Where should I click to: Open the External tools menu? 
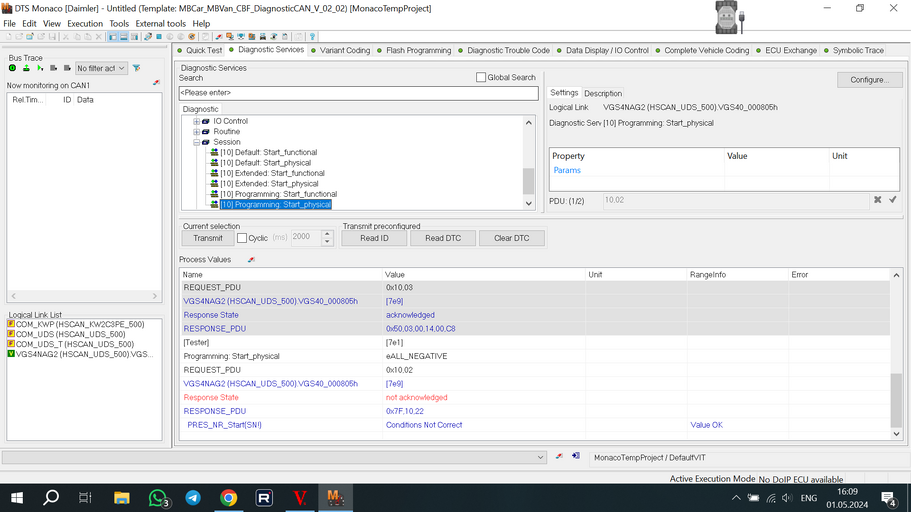160,24
